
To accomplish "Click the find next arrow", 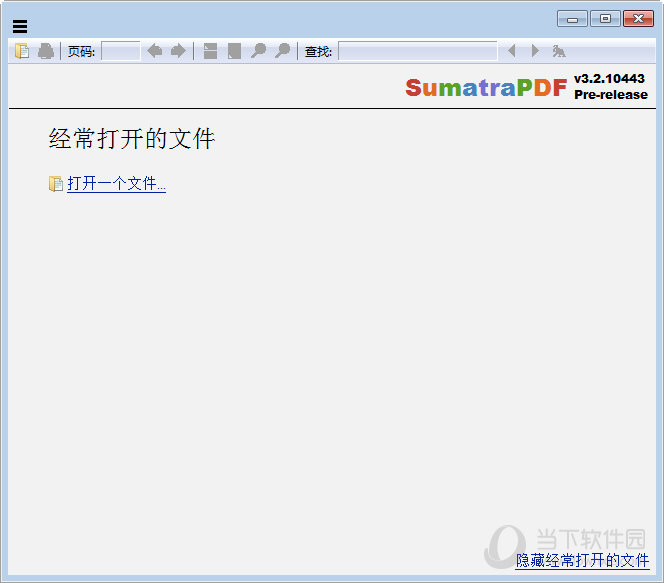I will [535, 51].
